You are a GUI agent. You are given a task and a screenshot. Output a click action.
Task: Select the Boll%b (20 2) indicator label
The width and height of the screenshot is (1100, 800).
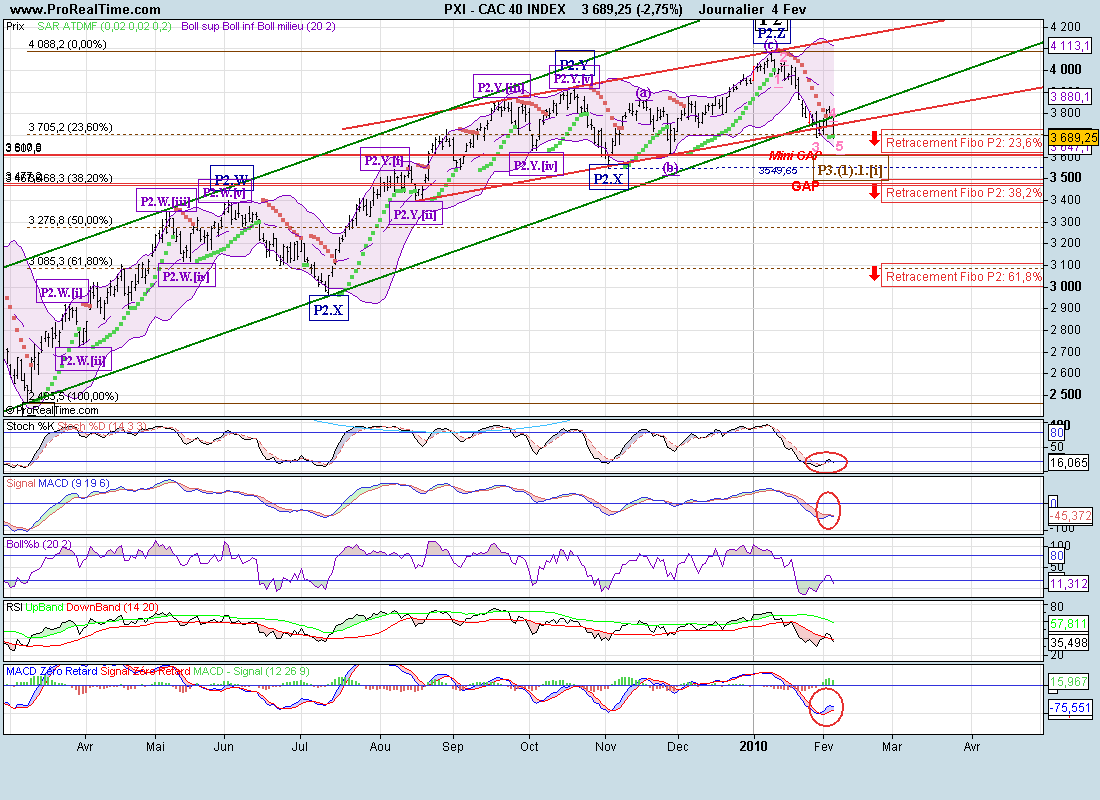[39, 544]
